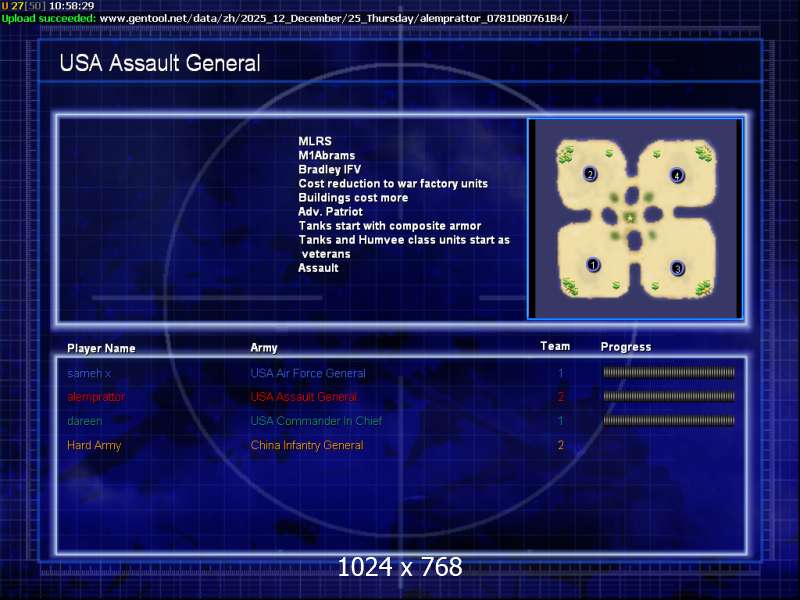Click USA Air Force General army entry

point(308,373)
